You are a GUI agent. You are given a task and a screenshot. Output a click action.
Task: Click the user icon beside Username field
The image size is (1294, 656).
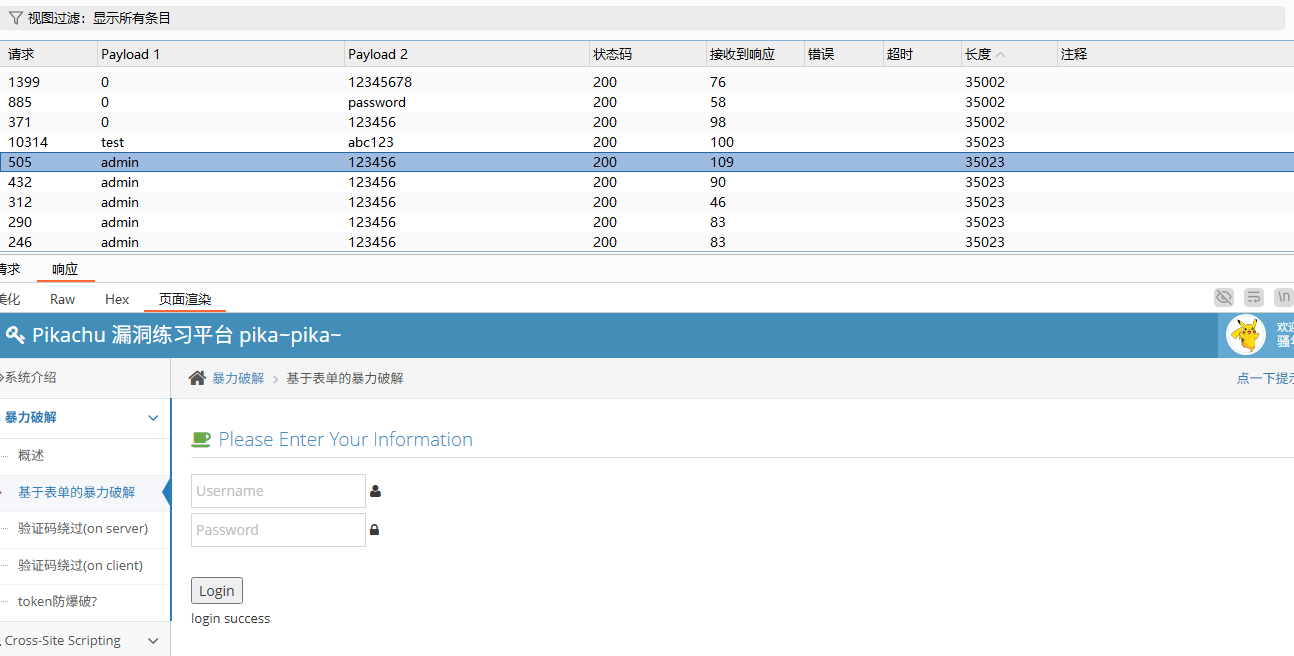pos(376,491)
